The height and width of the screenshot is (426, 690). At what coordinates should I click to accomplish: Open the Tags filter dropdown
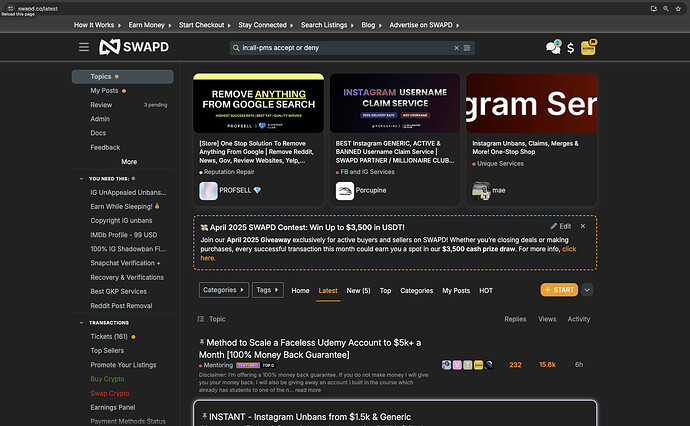coord(268,290)
